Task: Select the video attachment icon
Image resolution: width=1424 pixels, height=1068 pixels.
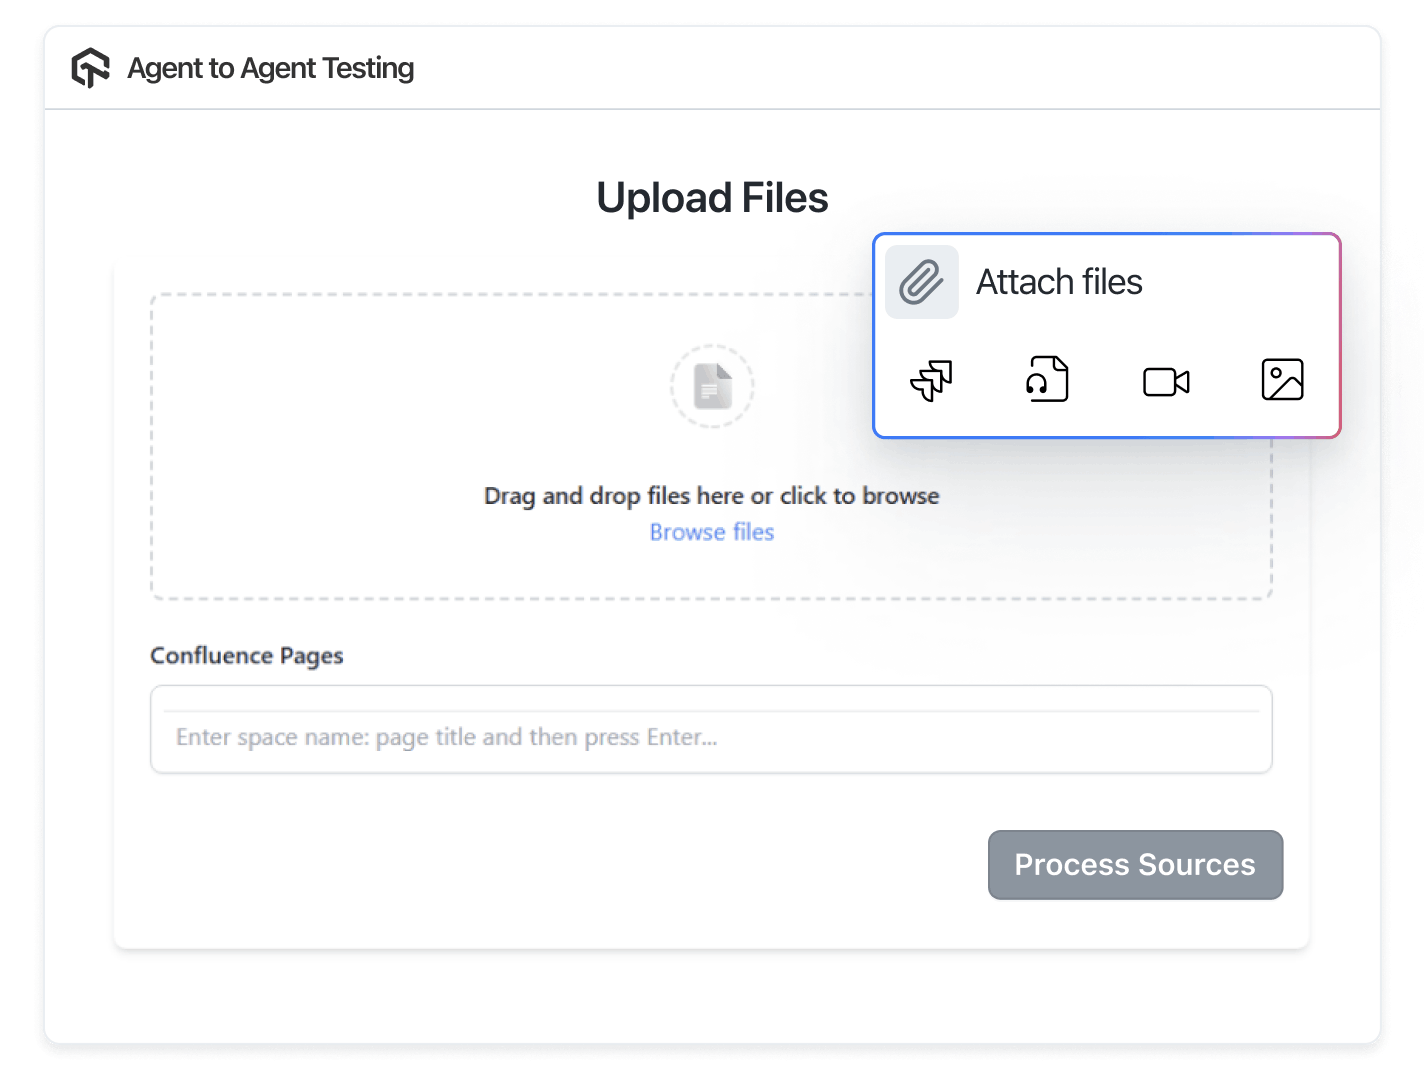Action: point(1165,380)
